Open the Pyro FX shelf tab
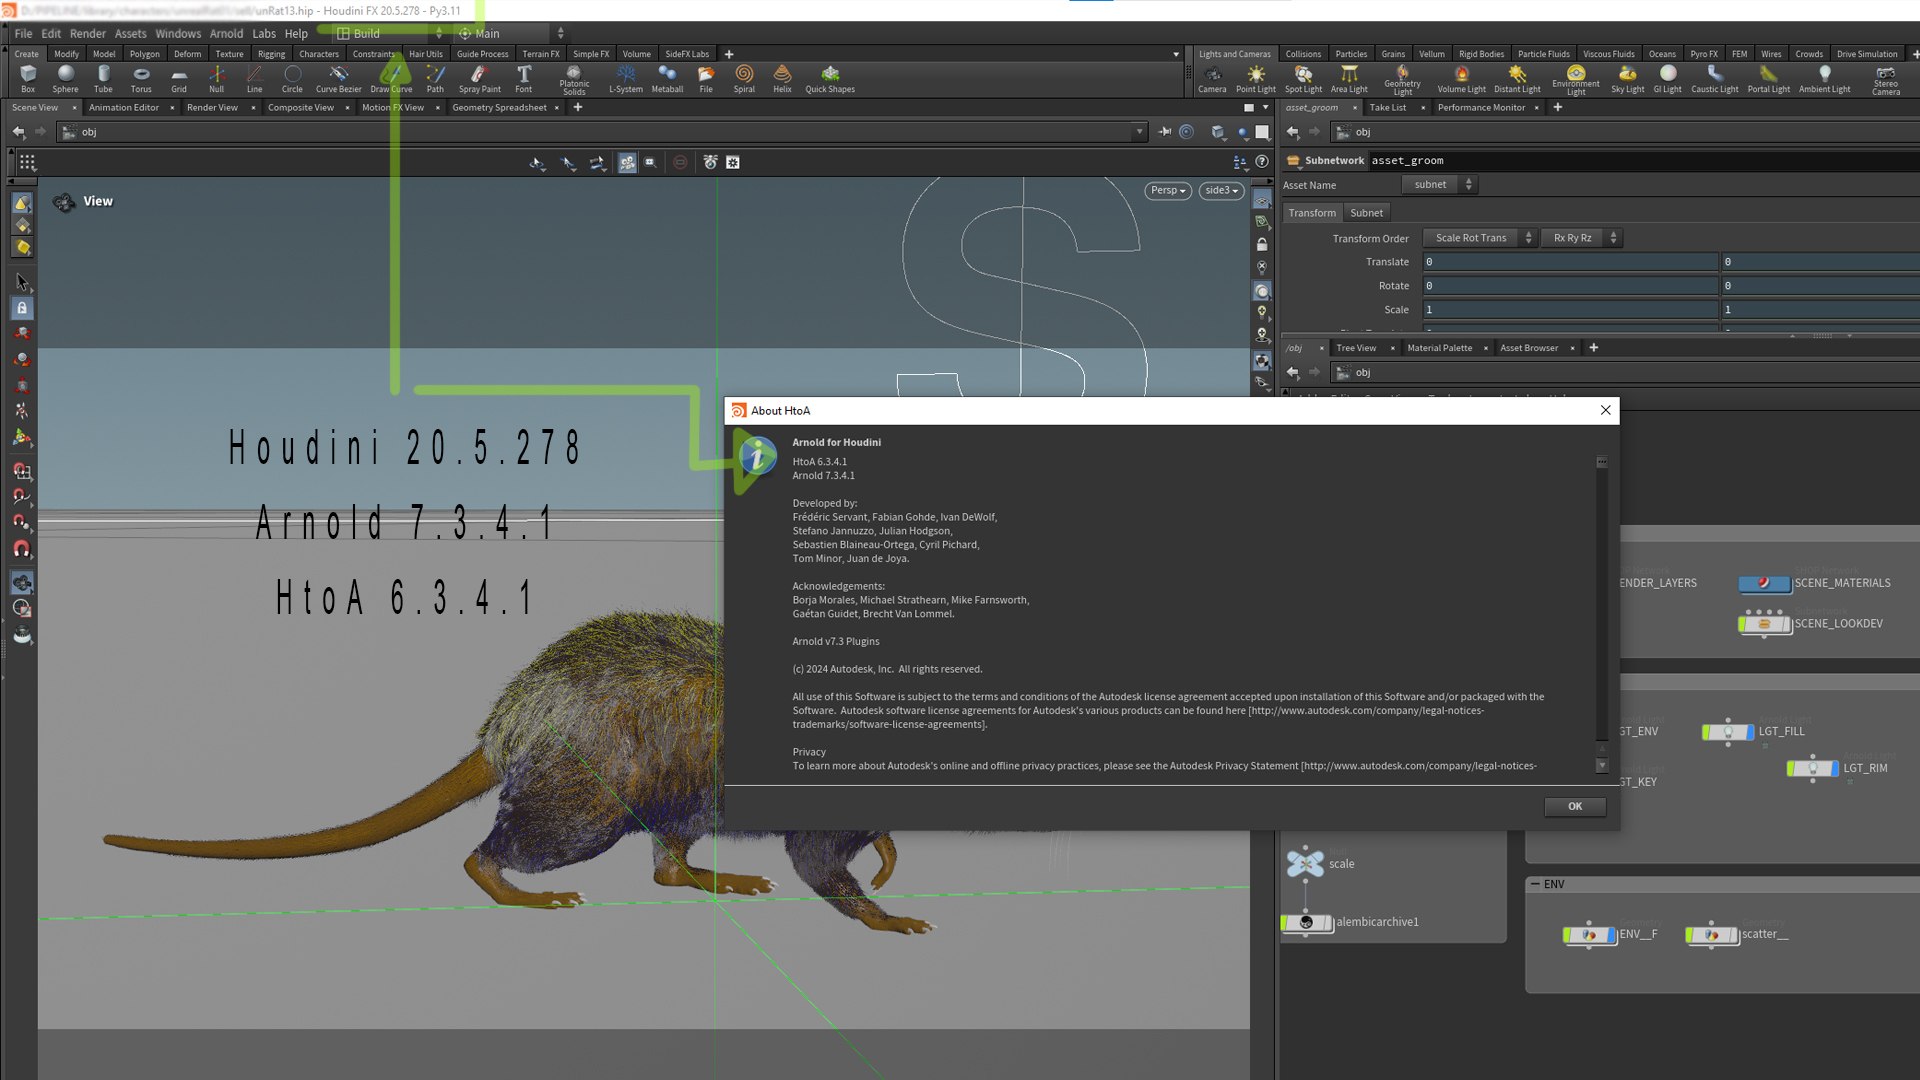This screenshot has height=1080, width=1920. point(1704,54)
